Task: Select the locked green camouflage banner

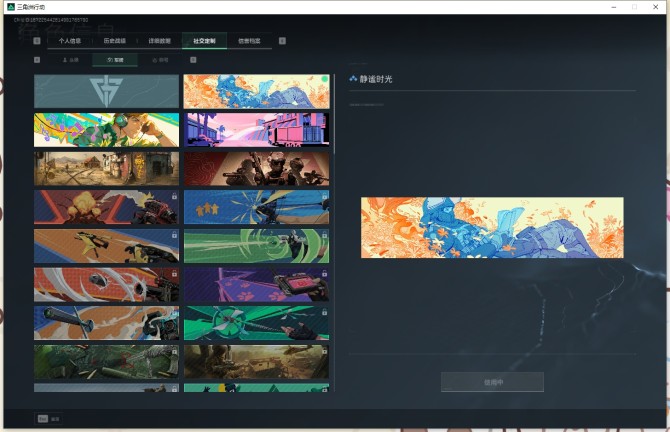Action: 106,362
